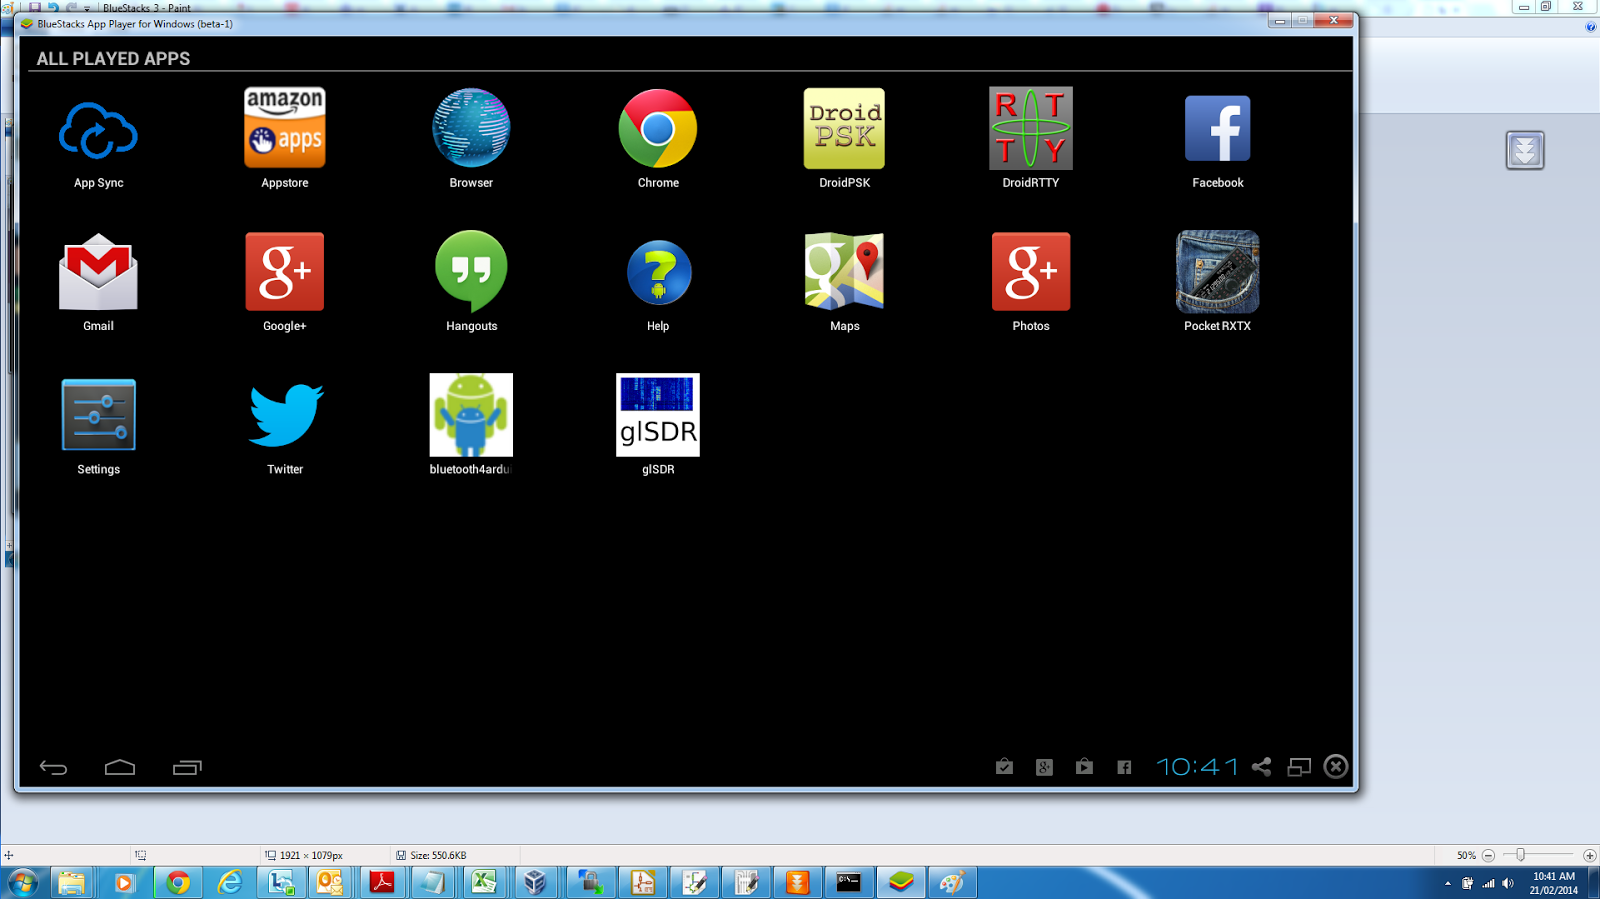
Task: Save the image in Paint
Action: pyautogui.click(x=35, y=7)
